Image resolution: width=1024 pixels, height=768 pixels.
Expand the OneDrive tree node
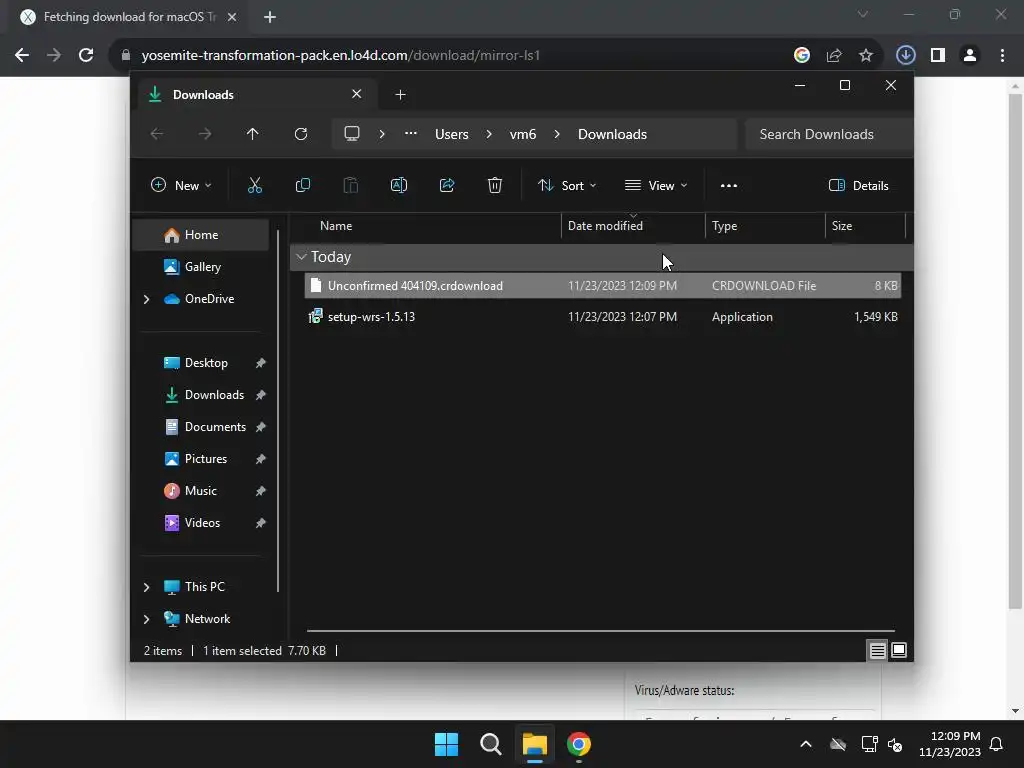(x=146, y=299)
